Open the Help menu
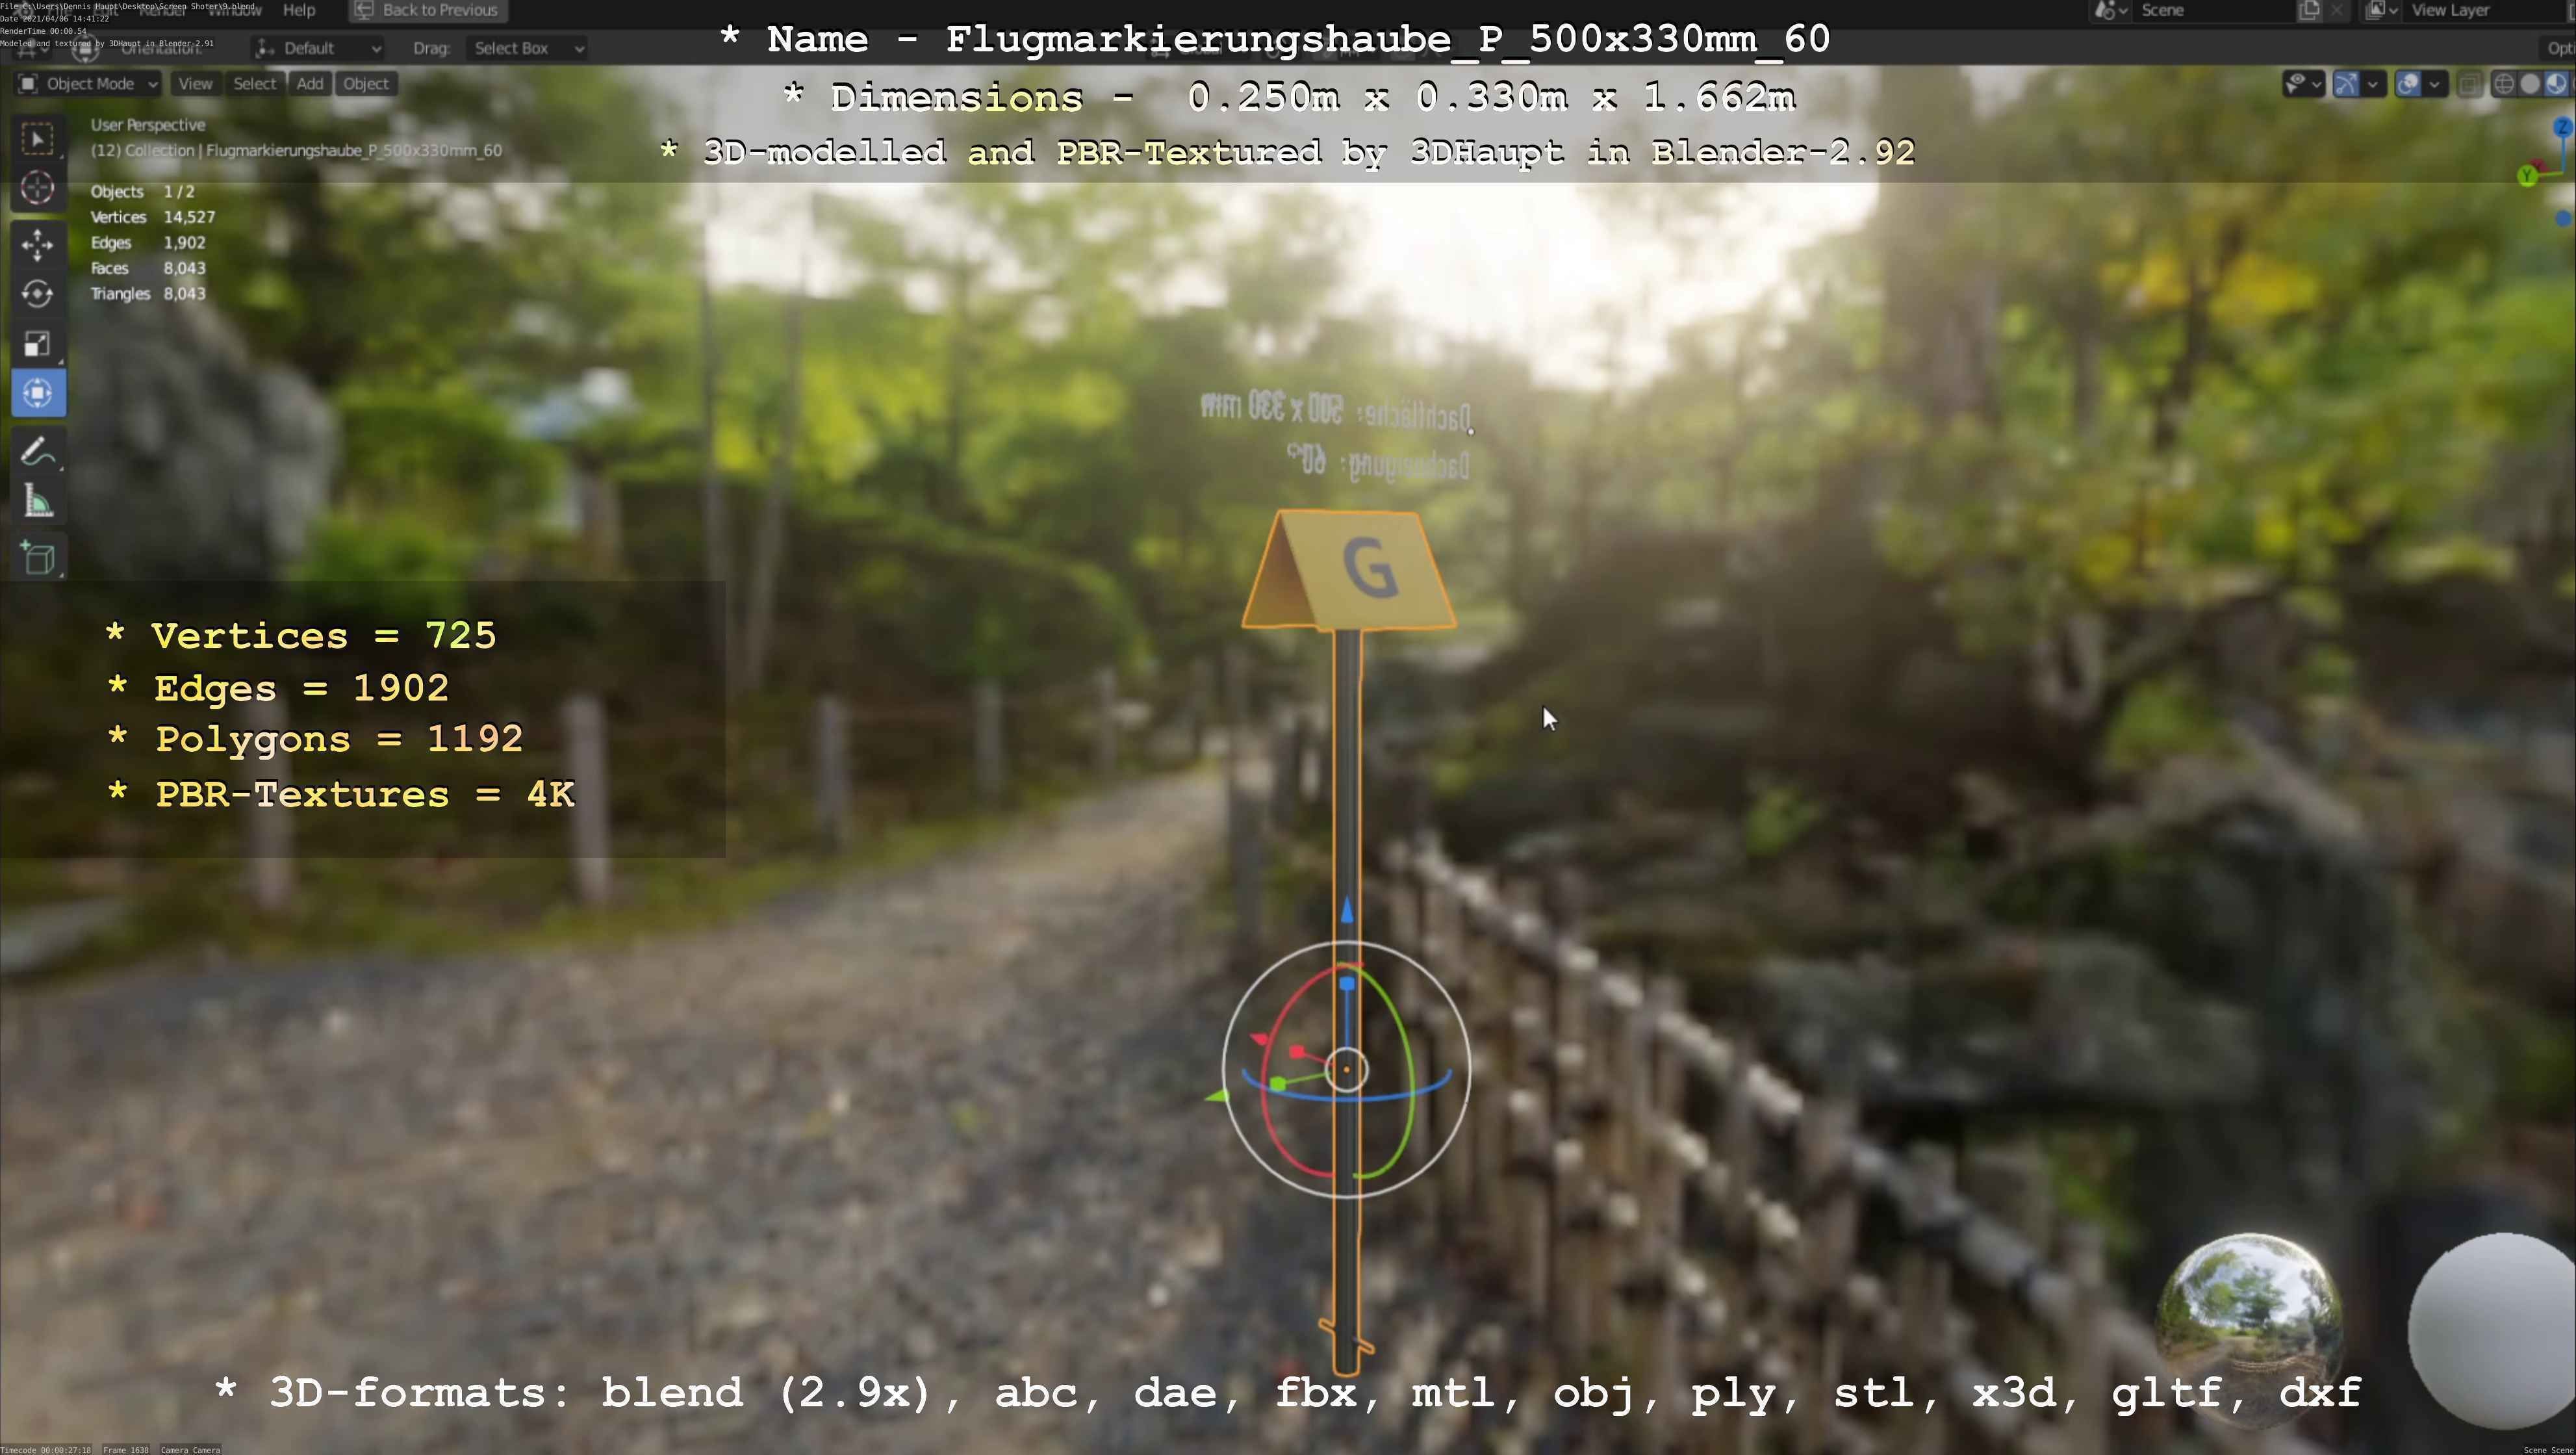The height and width of the screenshot is (1455, 2576). pos(299,10)
